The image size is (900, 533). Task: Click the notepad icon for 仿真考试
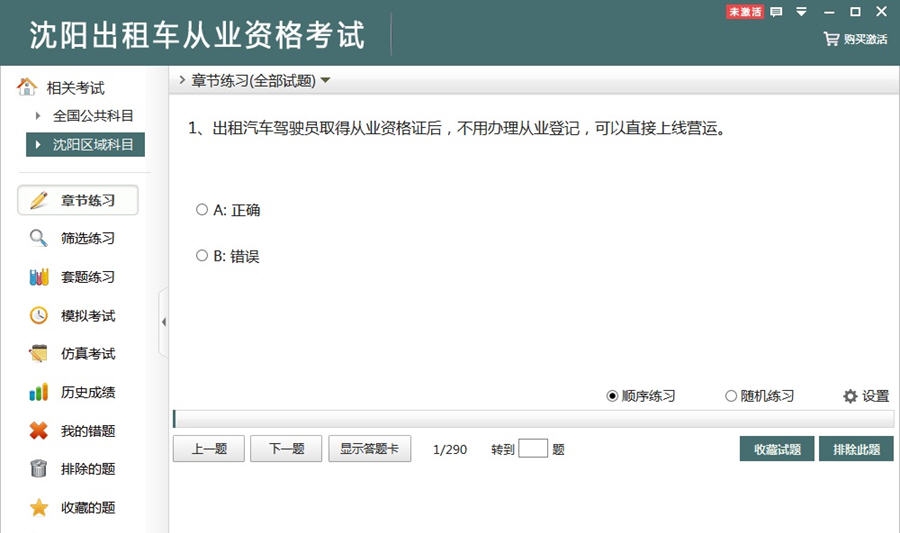click(x=38, y=353)
